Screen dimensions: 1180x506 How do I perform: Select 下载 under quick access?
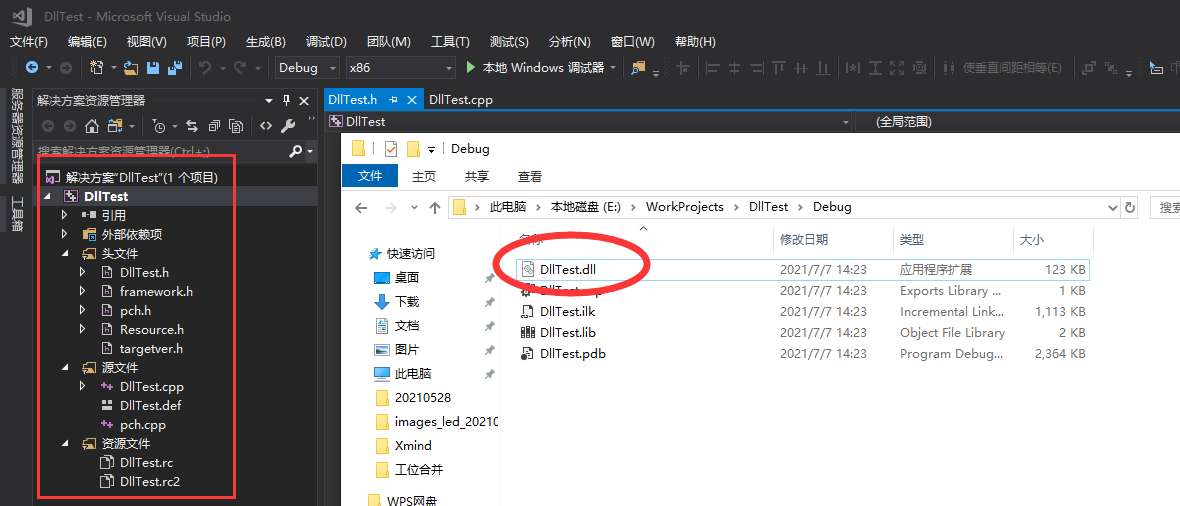tap(407, 302)
